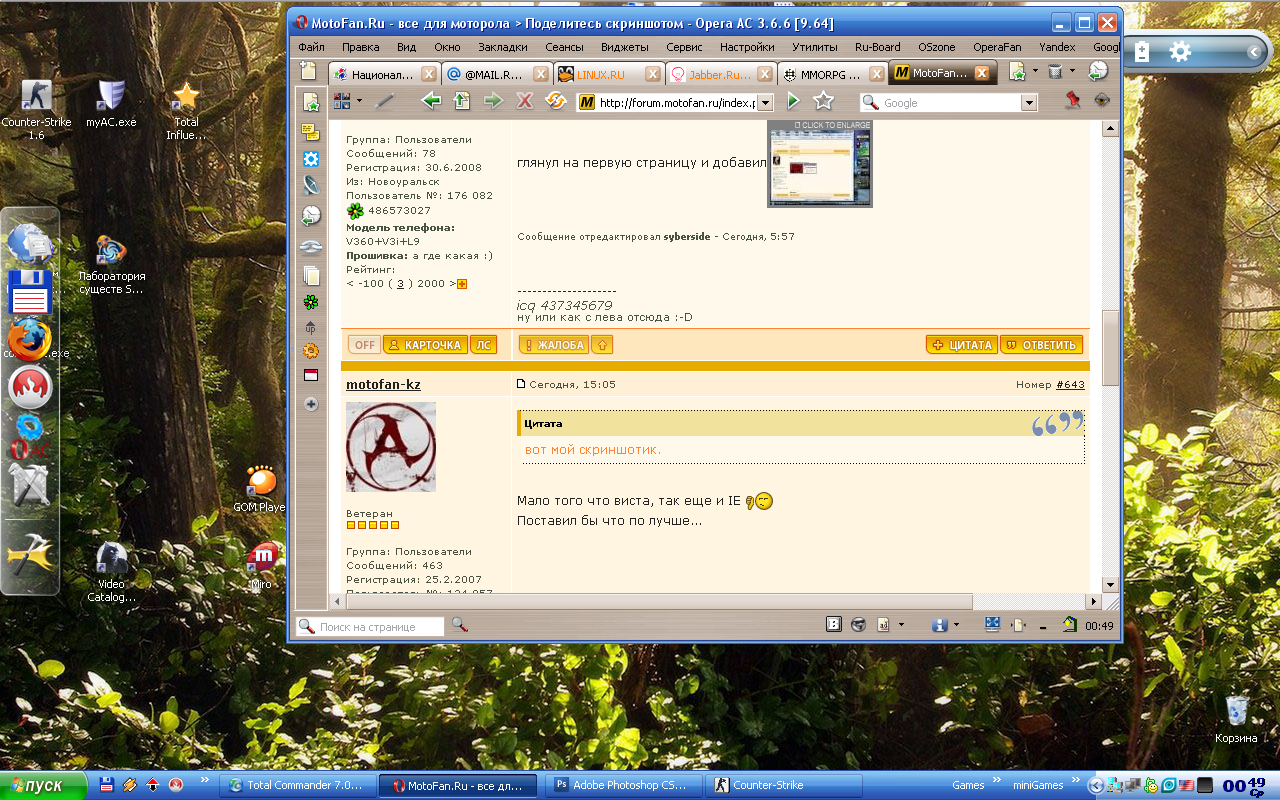This screenshot has height=800, width=1280.
Task: Open the stacked pages Windows panel in sidebar
Action: coord(311,275)
